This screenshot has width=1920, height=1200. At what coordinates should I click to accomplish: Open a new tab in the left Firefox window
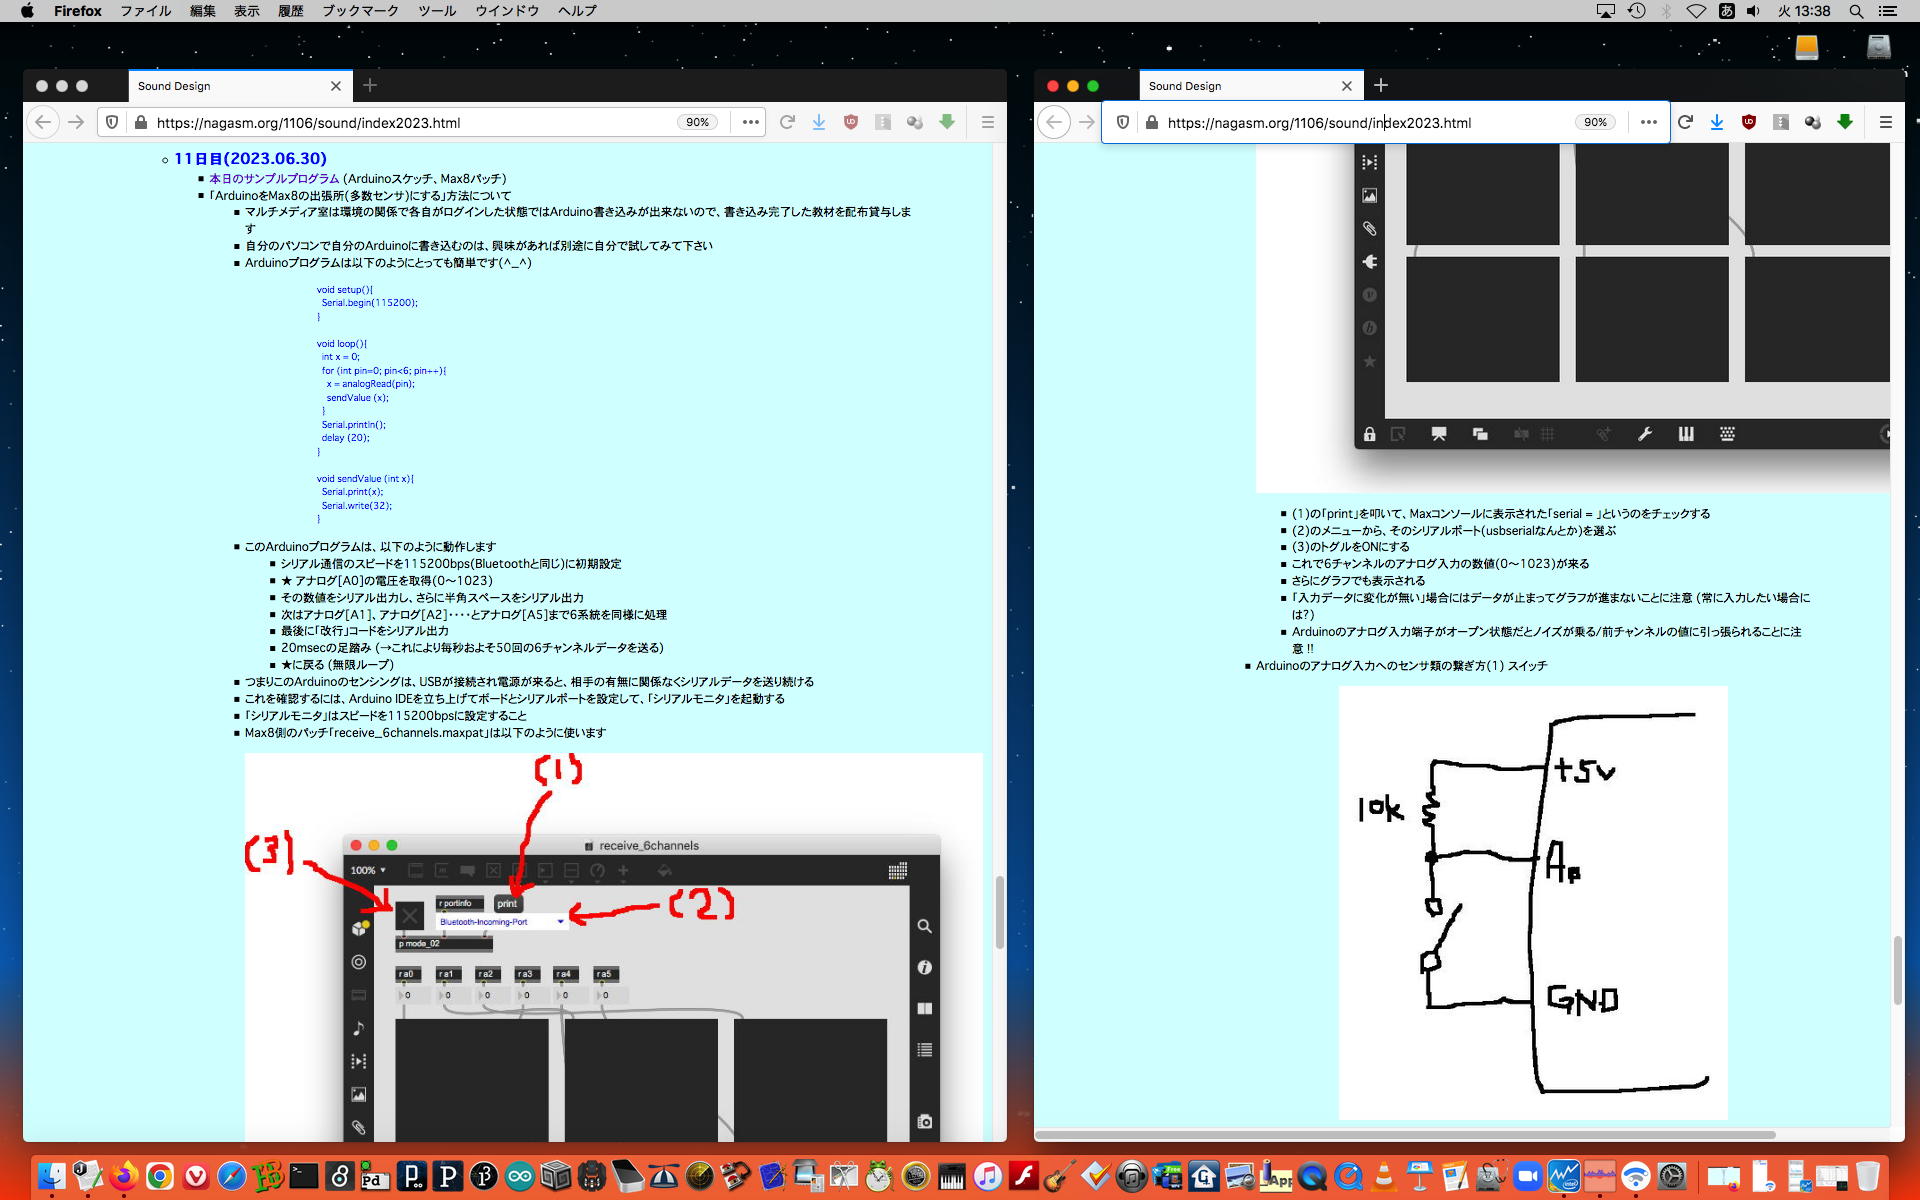pyautogui.click(x=370, y=85)
